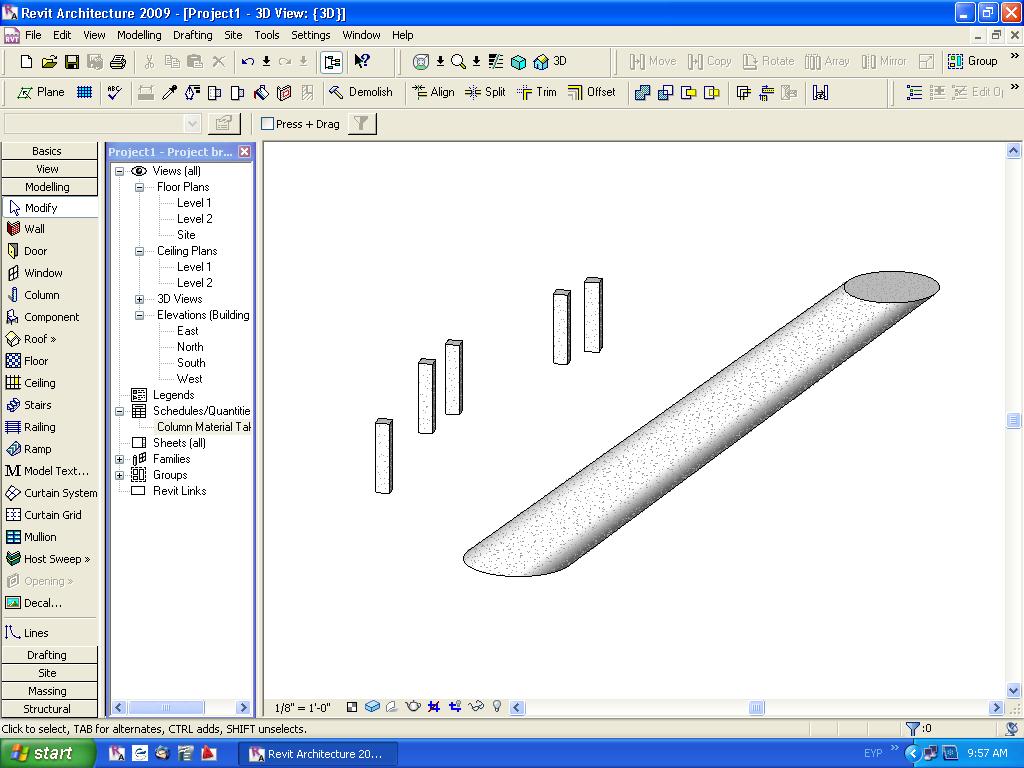Click the lightbulb reveal hidden elements icon
The height and width of the screenshot is (768, 1024).
[x=496, y=707]
